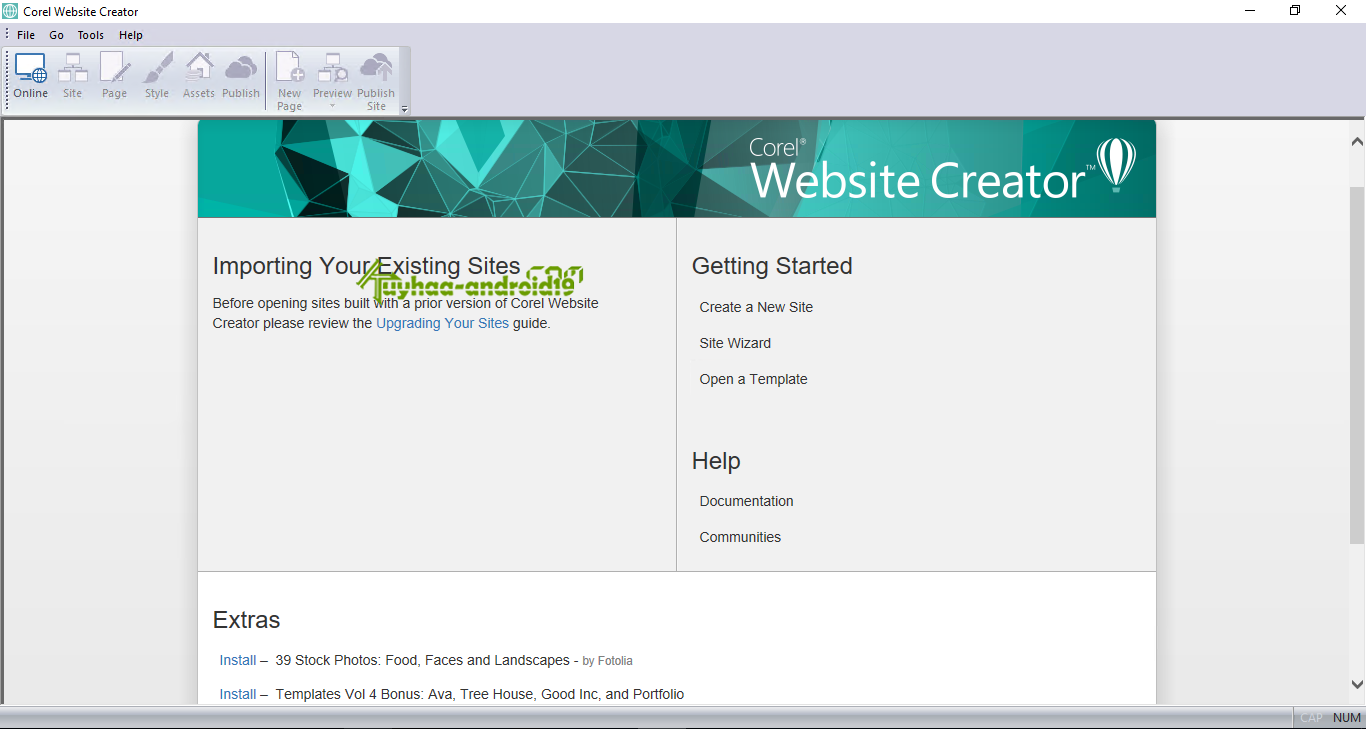This screenshot has height=729, width=1366.
Task: Click the CAP status bar indicator
Action: click(x=1311, y=718)
